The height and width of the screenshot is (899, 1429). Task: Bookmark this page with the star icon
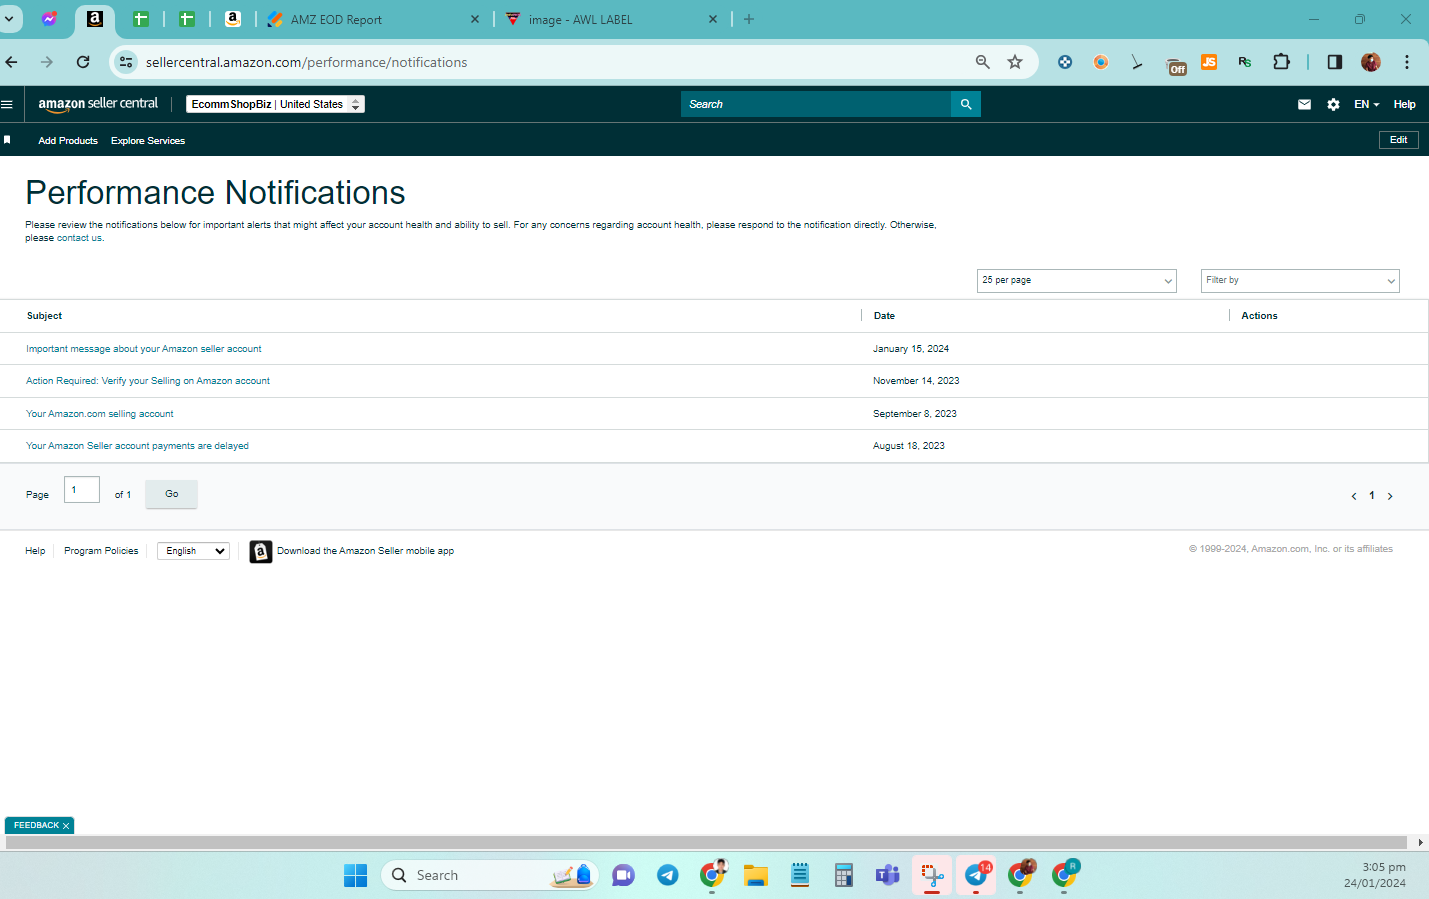point(1015,62)
